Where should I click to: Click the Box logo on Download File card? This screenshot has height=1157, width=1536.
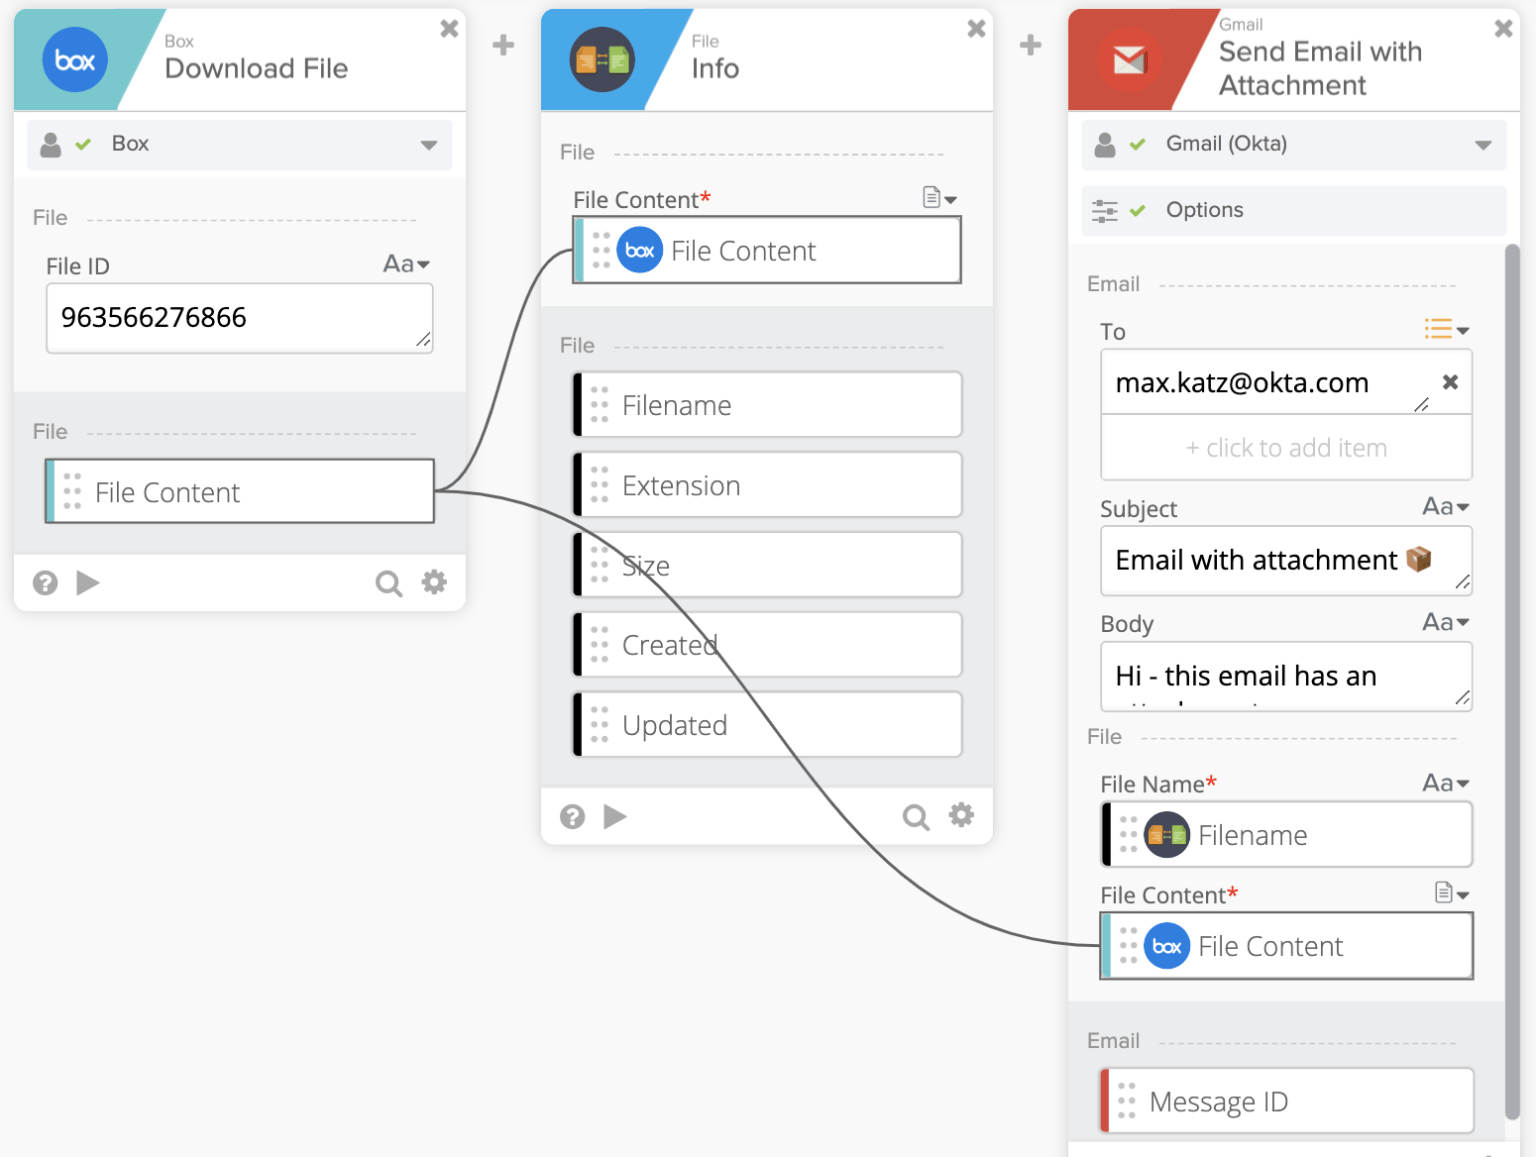[75, 60]
